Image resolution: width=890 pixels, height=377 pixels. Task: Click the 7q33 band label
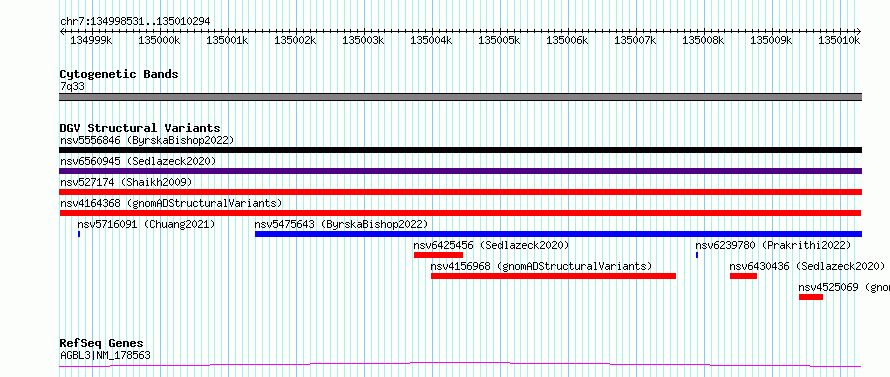73,86
